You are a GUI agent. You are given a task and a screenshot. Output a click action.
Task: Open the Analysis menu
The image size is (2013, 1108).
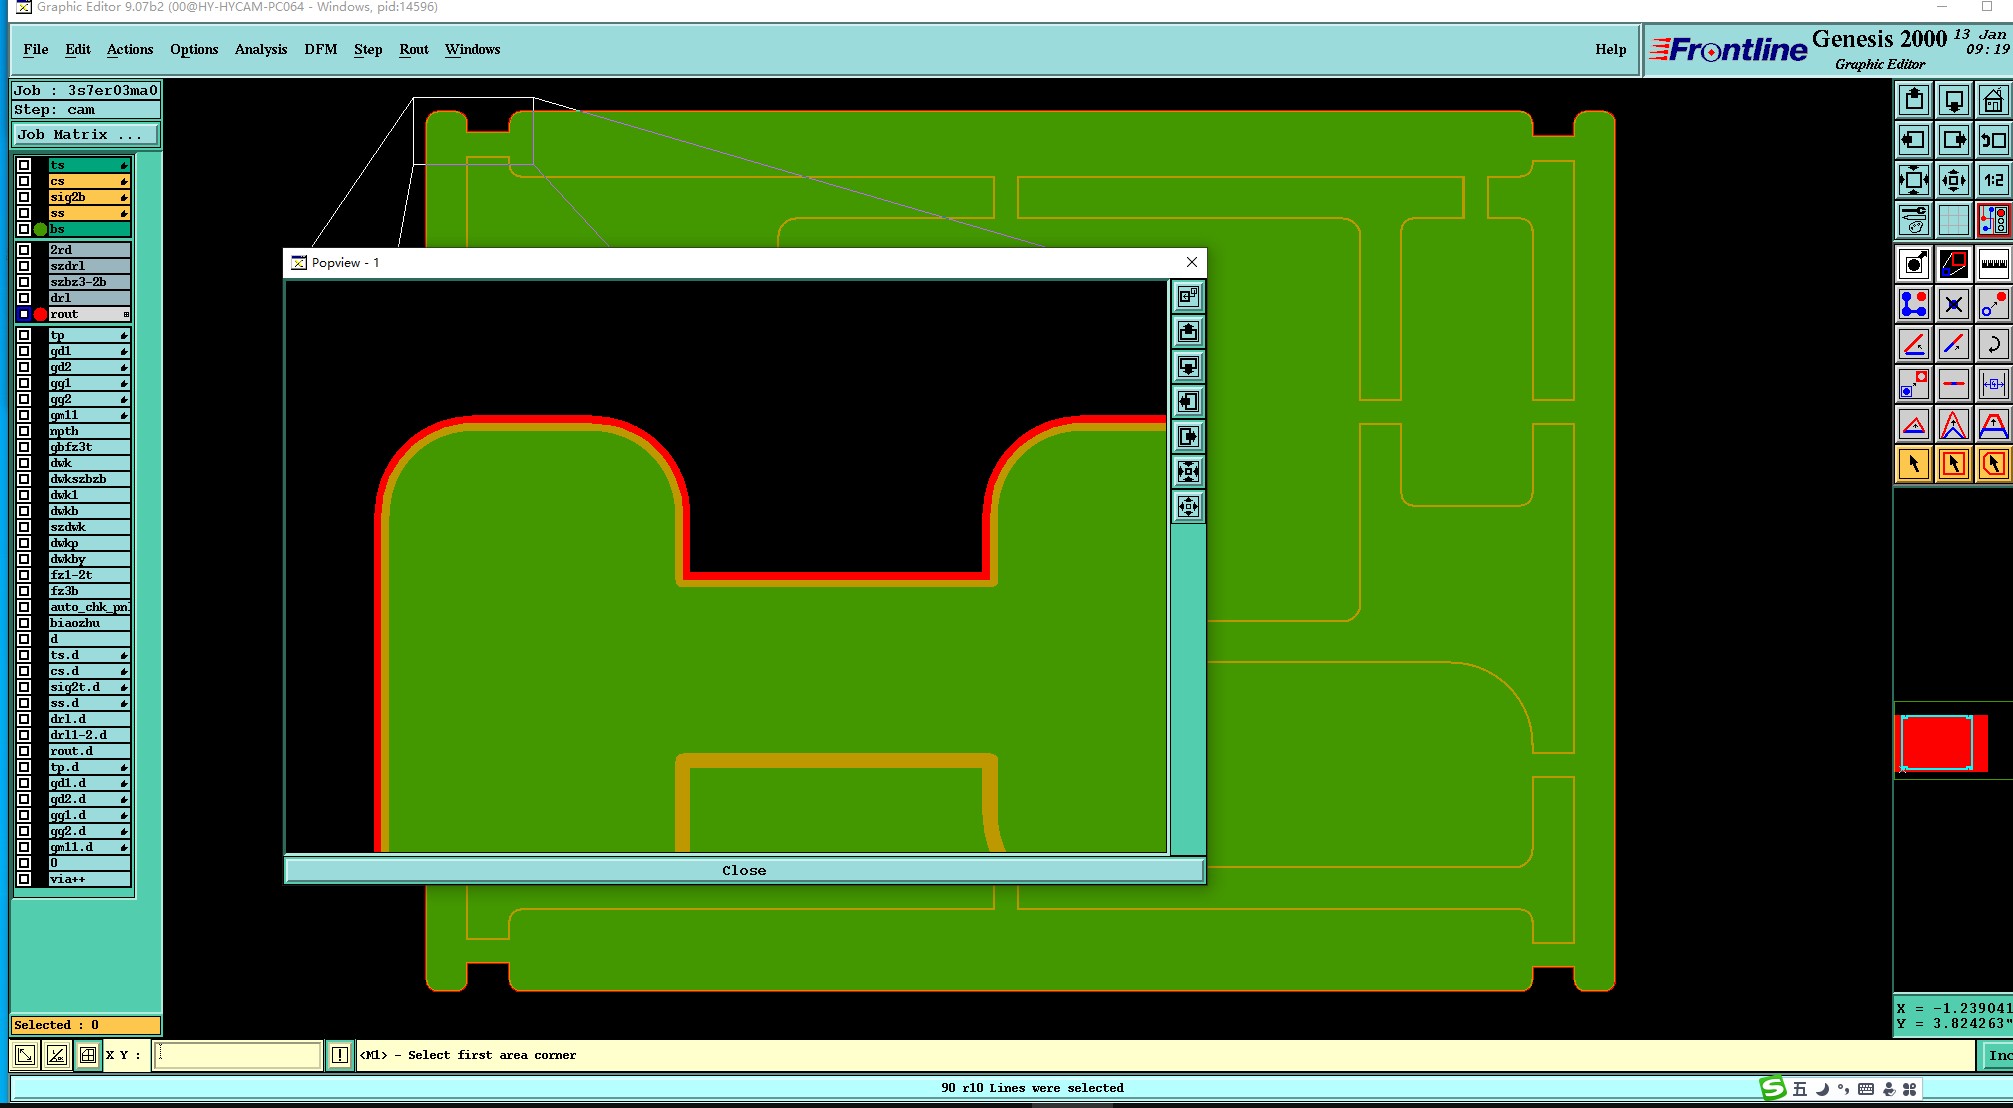[260, 49]
